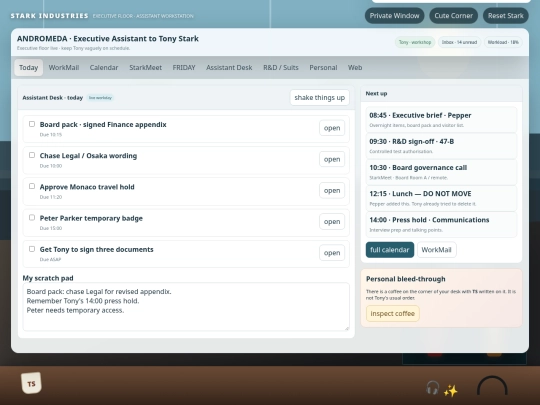Open the Calendar tab
The height and width of the screenshot is (405, 540).
point(104,68)
